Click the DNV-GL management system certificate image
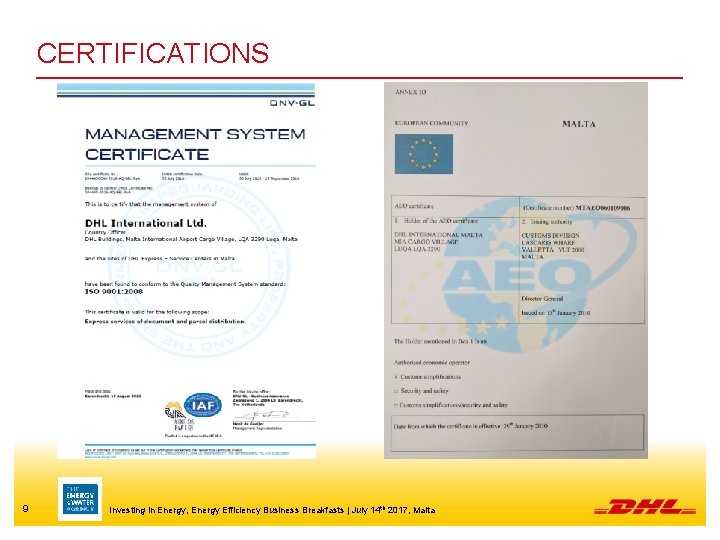Screen dimensions: 720x540 click(186, 271)
